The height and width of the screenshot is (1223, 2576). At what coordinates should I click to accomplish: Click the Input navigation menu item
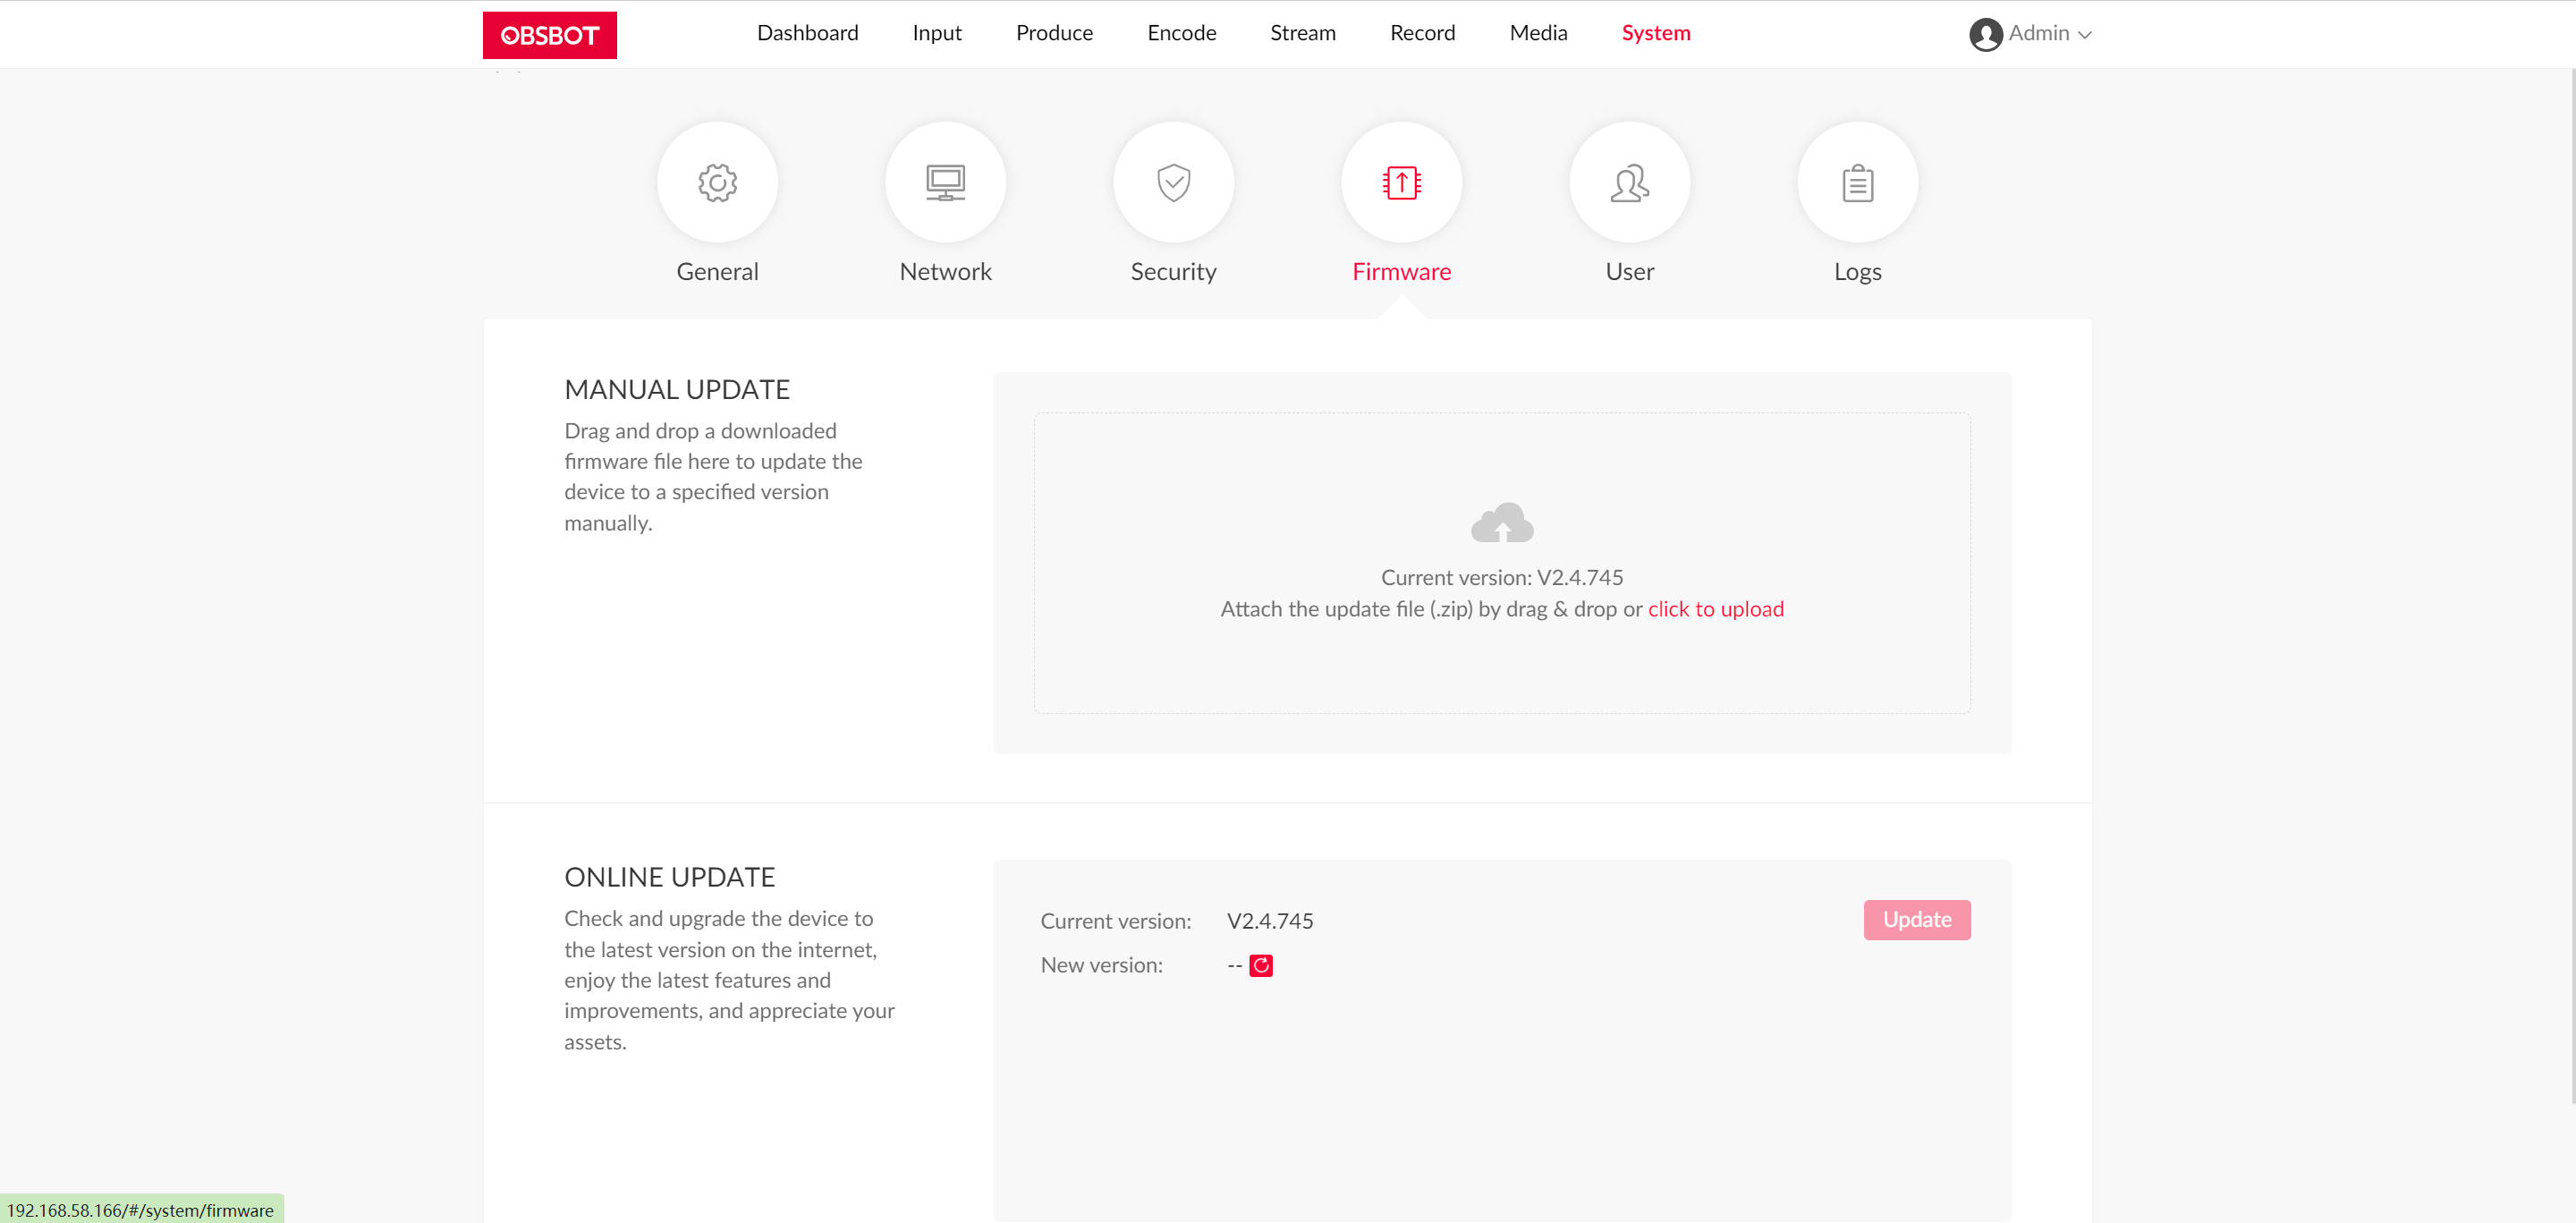click(x=936, y=33)
